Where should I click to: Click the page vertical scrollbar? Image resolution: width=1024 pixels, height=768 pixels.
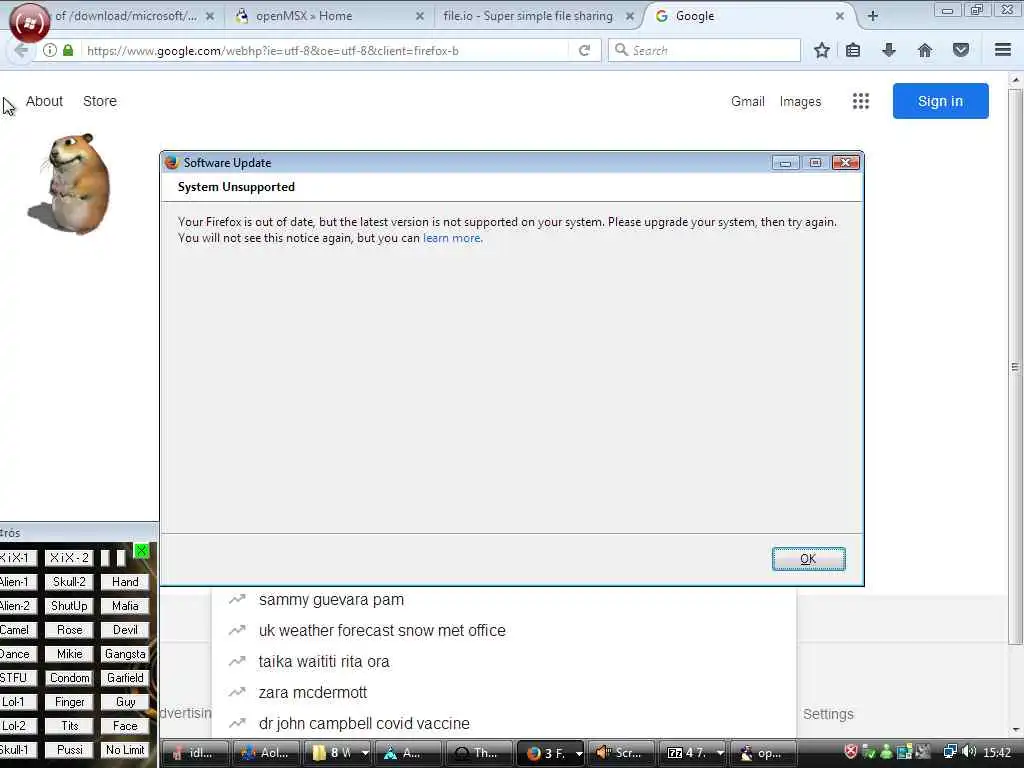pyautogui.click(x=1015, y=366)
